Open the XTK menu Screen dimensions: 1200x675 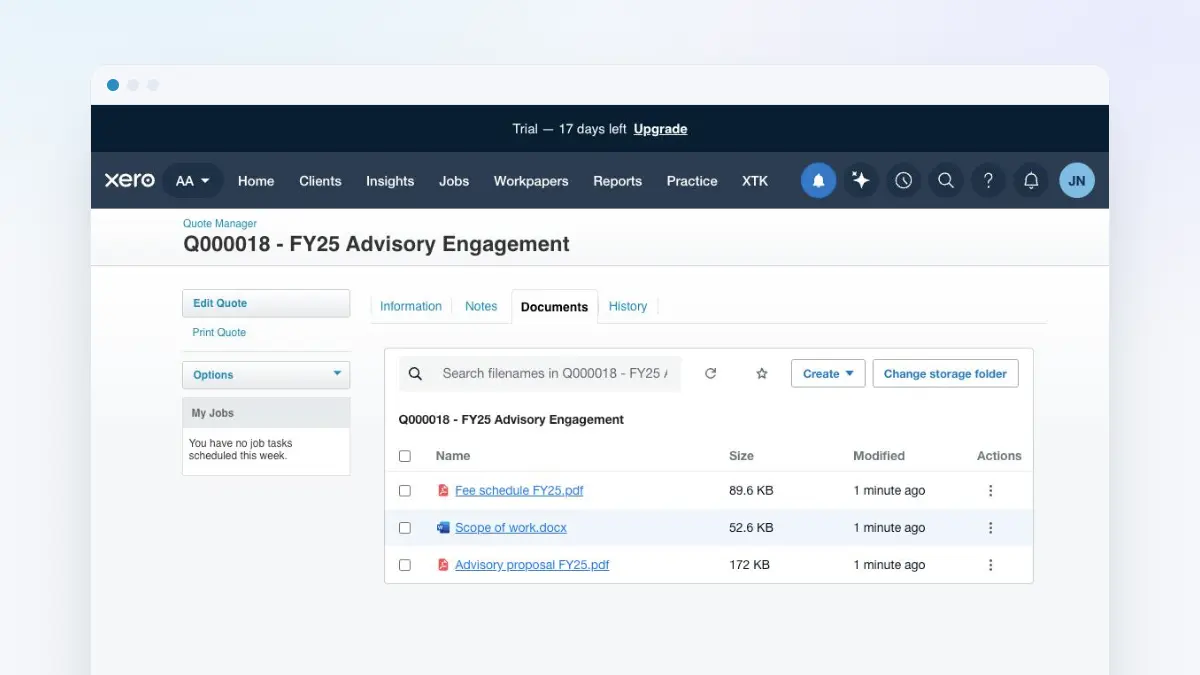click(755, 181)
